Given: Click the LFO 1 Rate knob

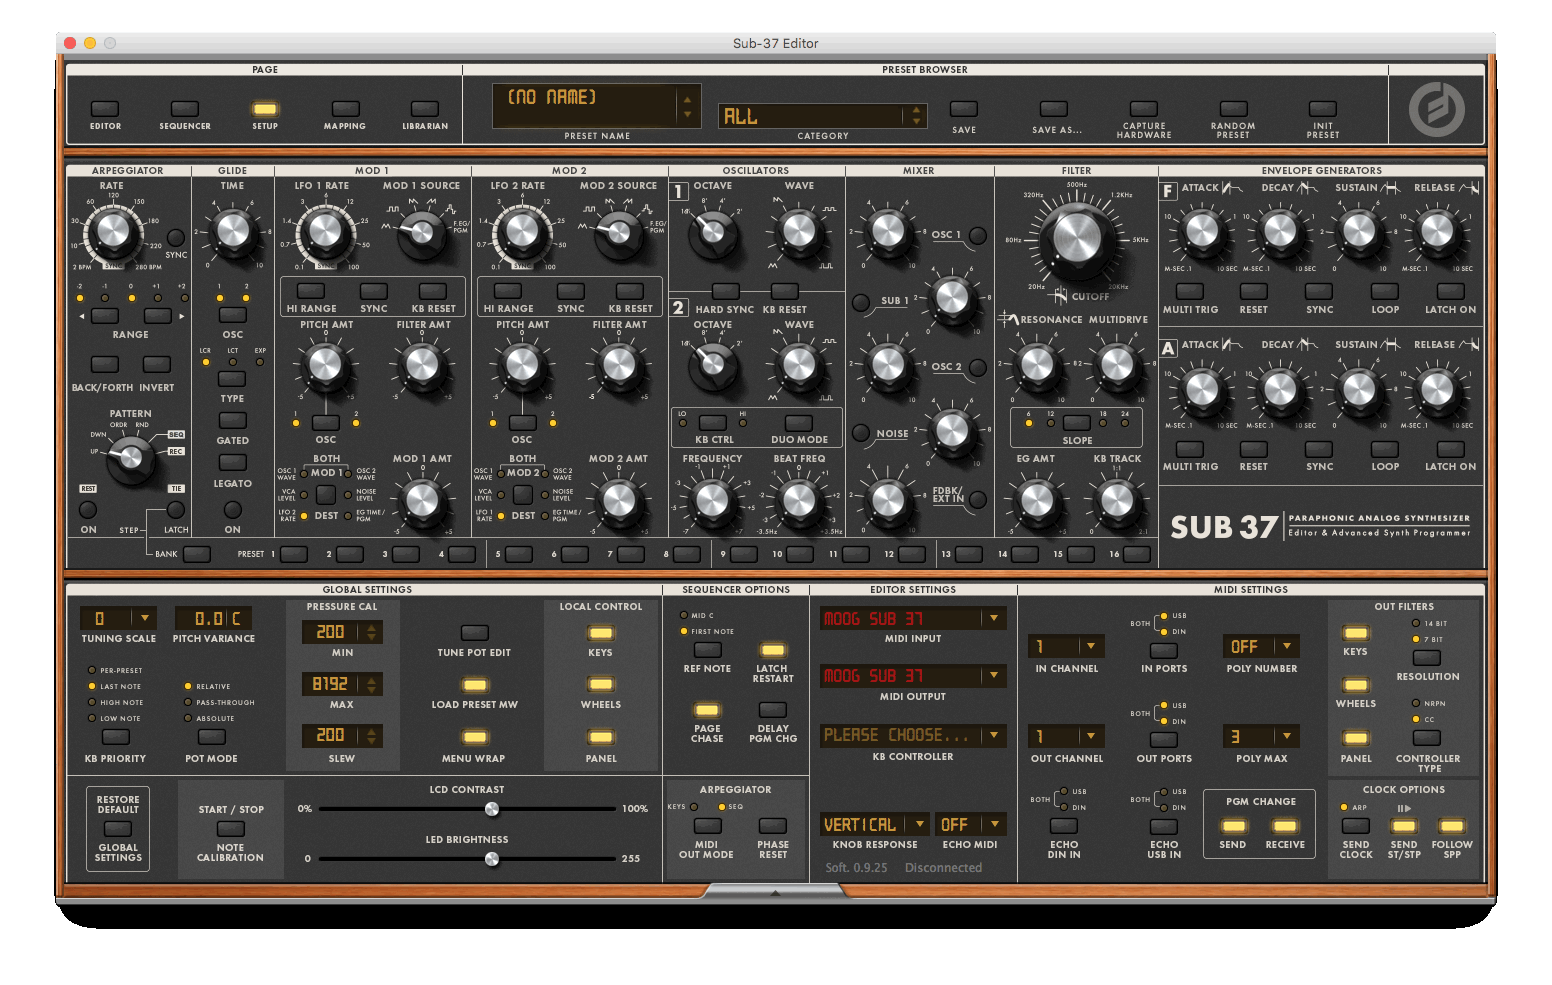Looking at the screenshot, I should click(325, 231).
